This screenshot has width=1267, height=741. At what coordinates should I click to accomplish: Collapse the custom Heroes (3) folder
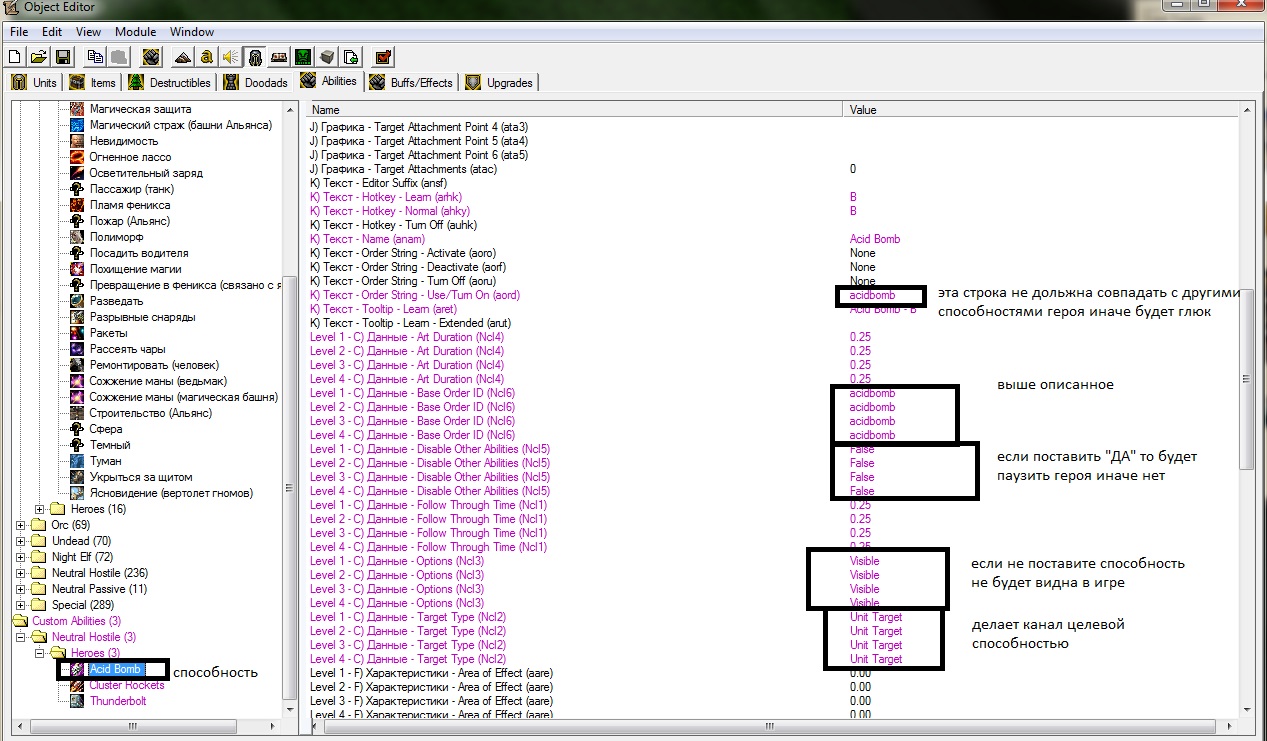pyautogui.click(x=38, y=653)
